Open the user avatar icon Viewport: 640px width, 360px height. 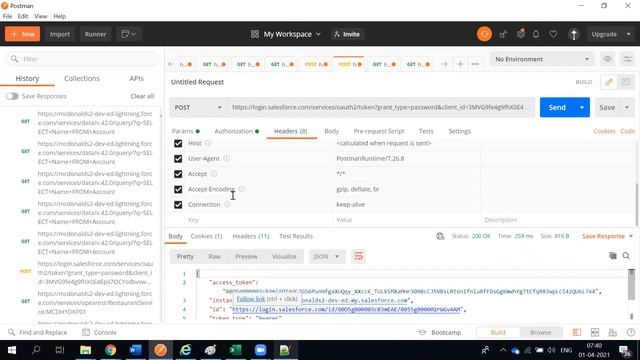[574, 34]
